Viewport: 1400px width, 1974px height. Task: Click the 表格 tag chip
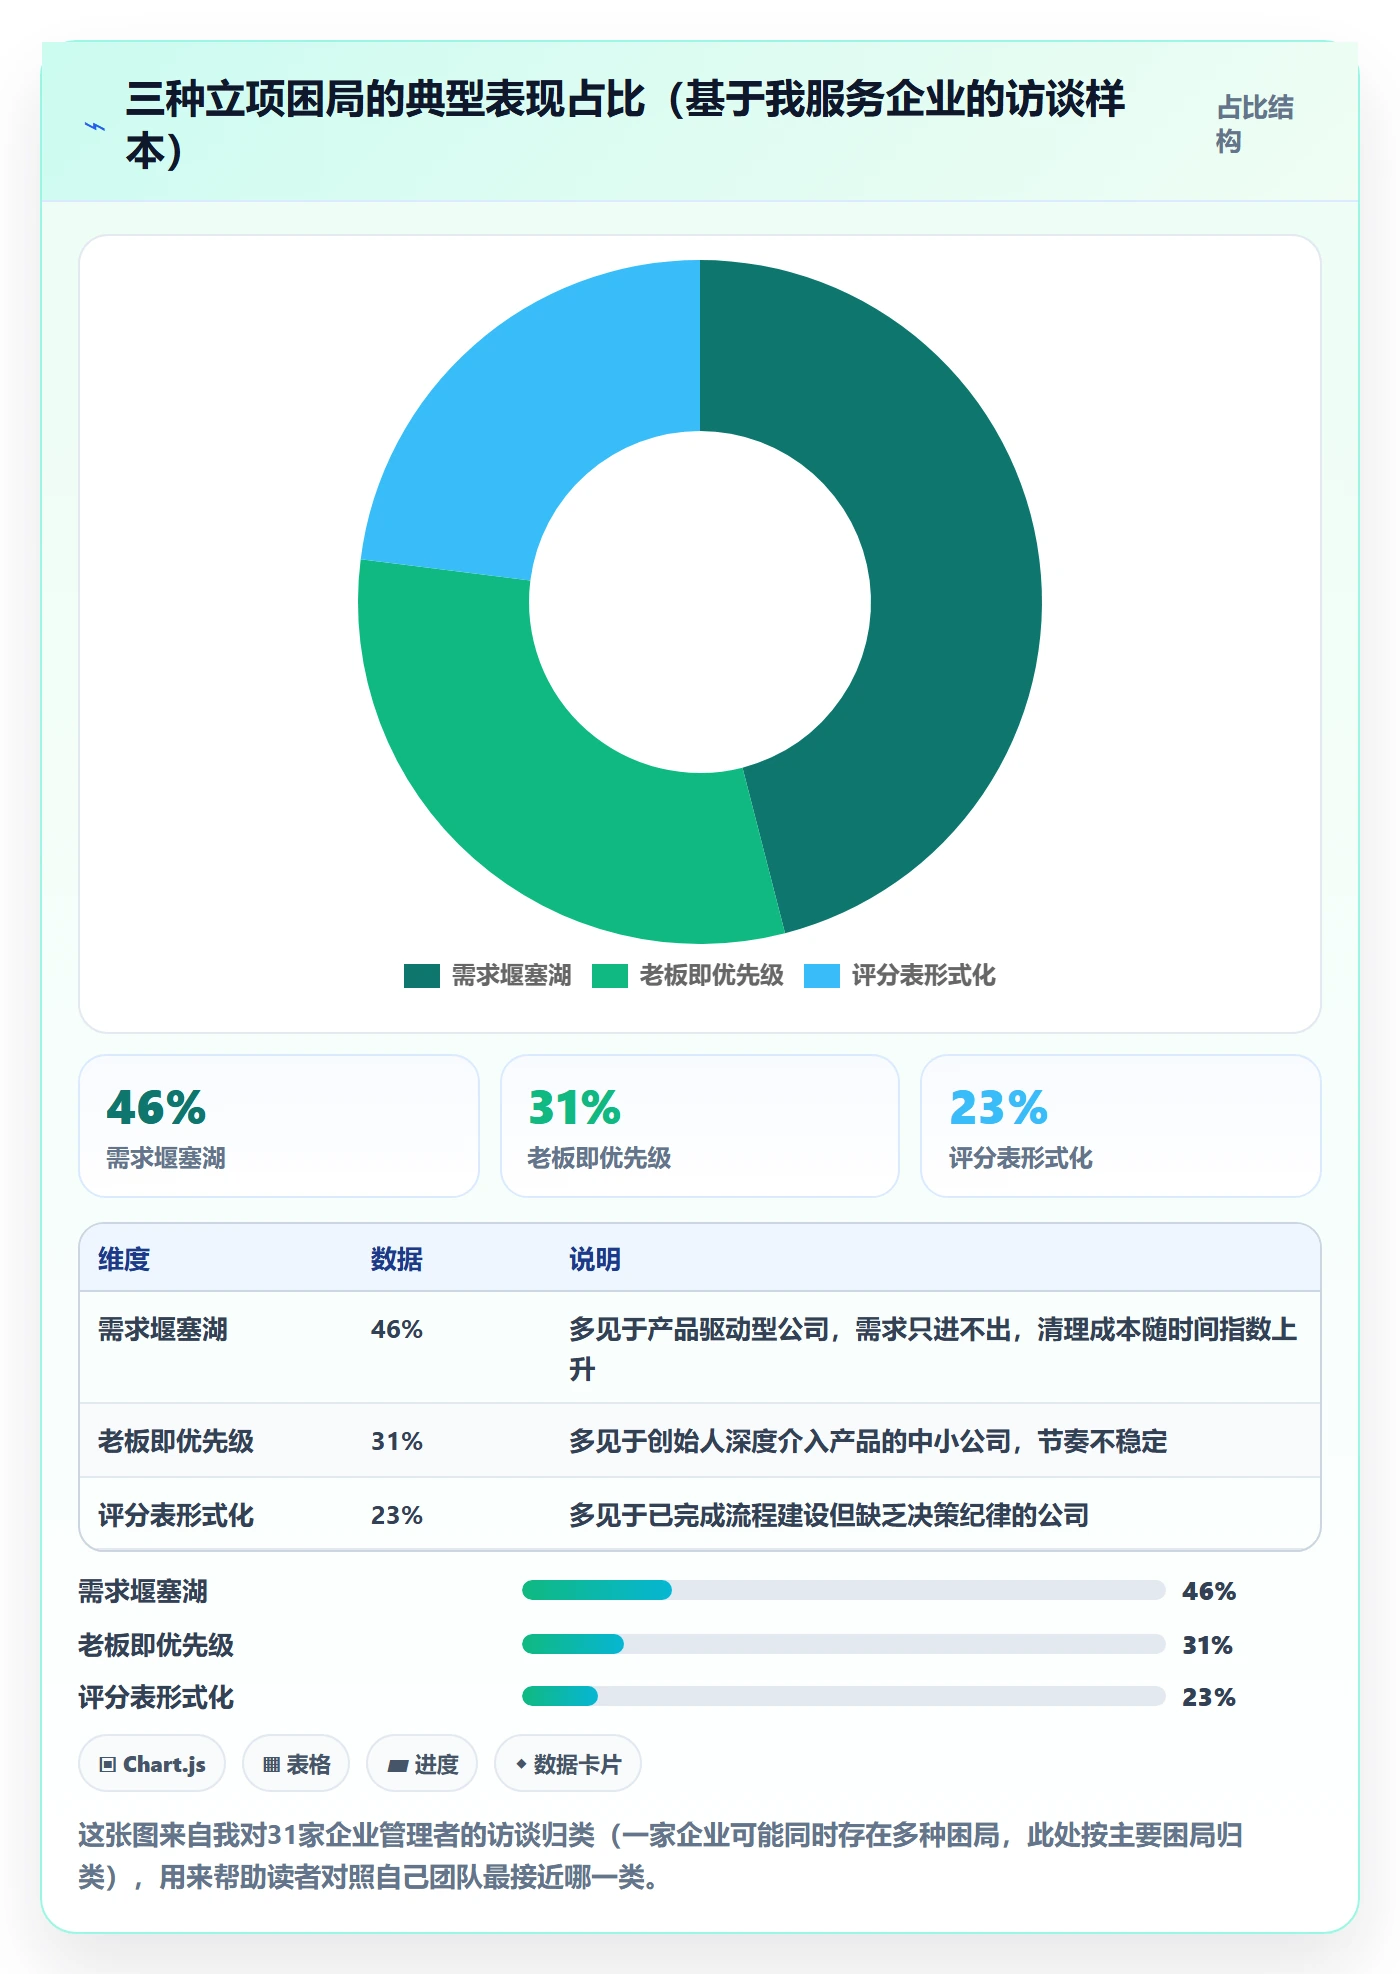tap(296, 1764)
